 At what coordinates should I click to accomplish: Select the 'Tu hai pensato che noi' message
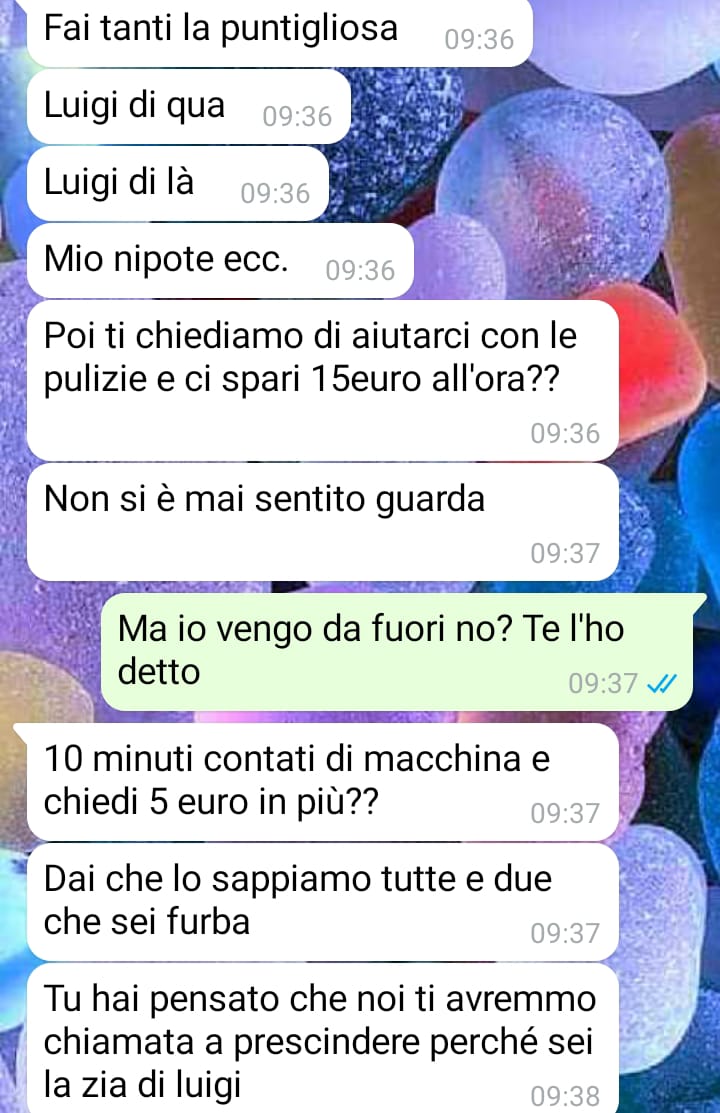point(322,1038)
